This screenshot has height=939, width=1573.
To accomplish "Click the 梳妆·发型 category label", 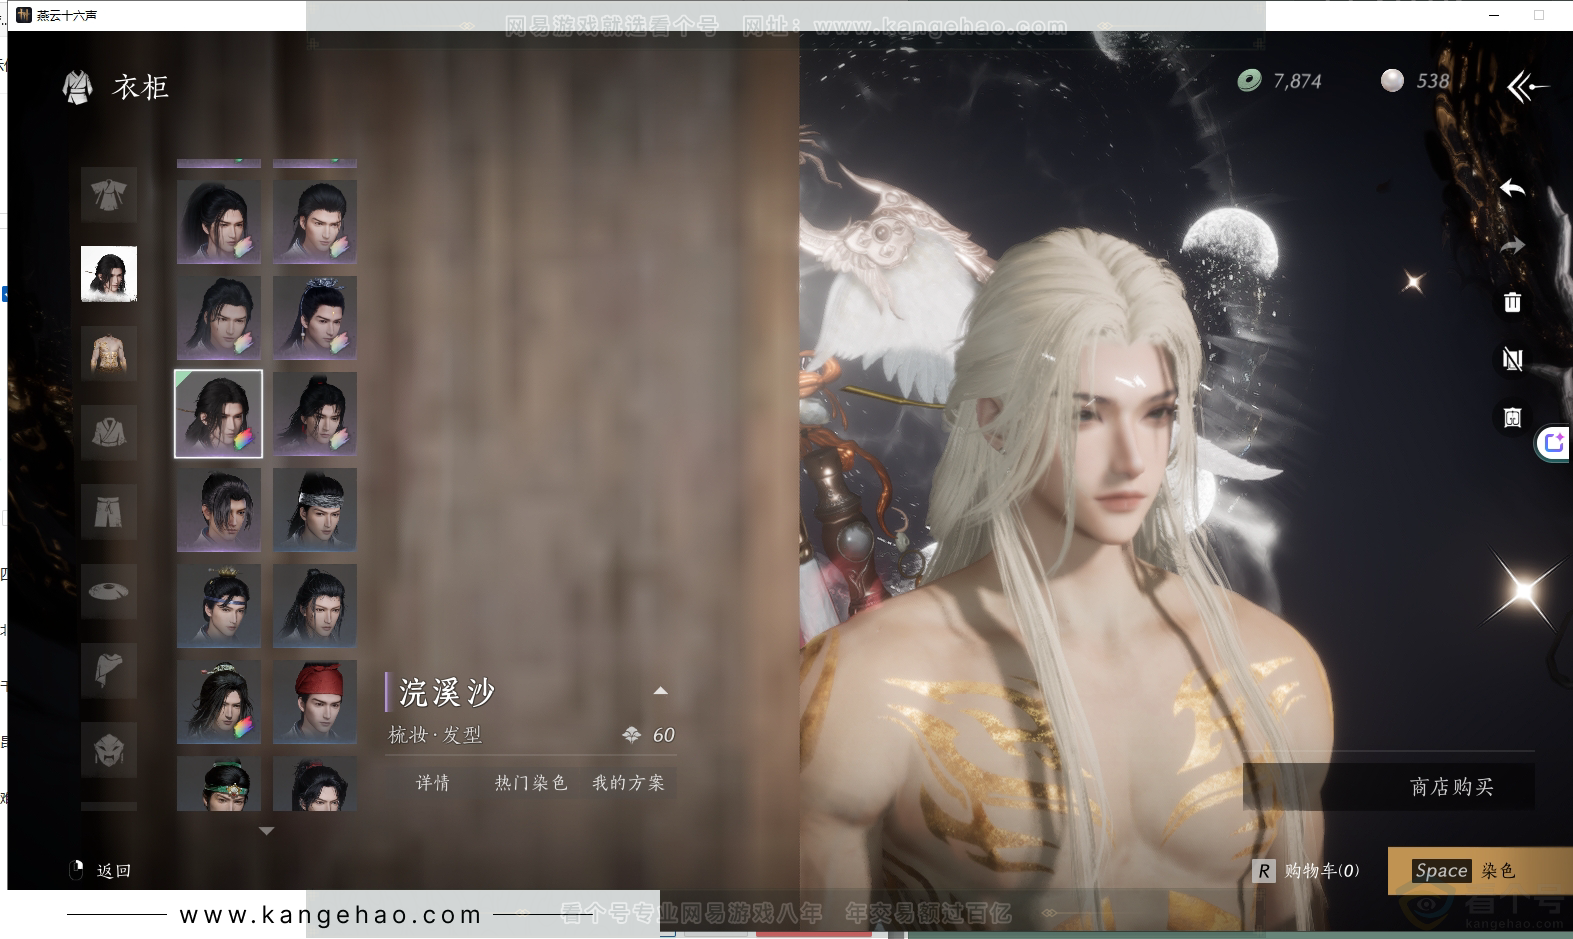I will coord(435,735).
